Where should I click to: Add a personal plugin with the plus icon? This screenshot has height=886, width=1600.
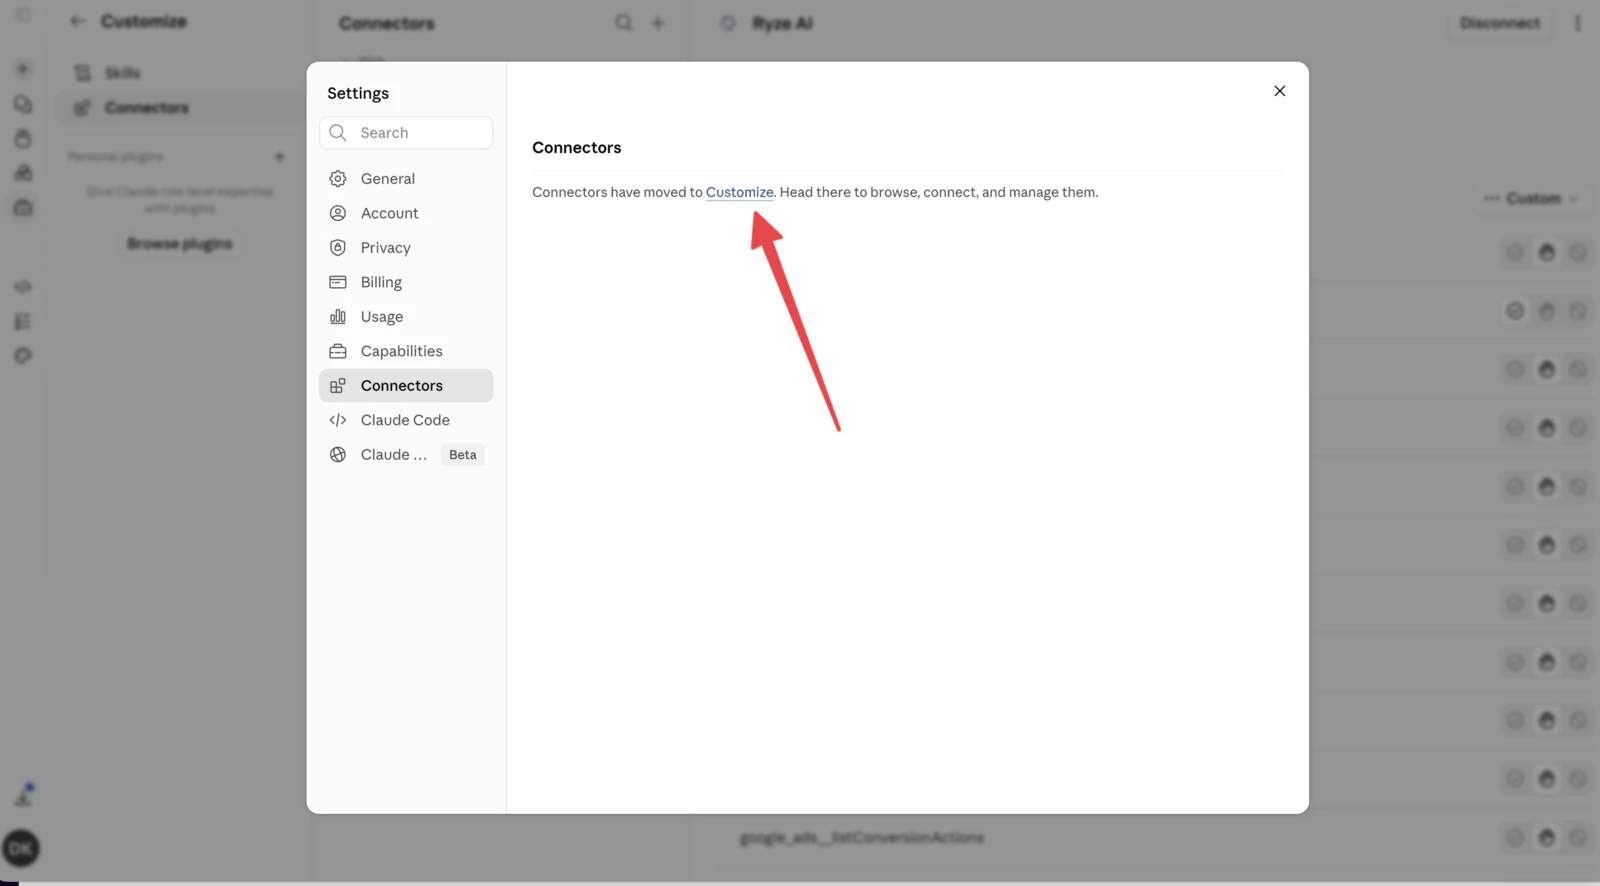click(x=279, y=157)
